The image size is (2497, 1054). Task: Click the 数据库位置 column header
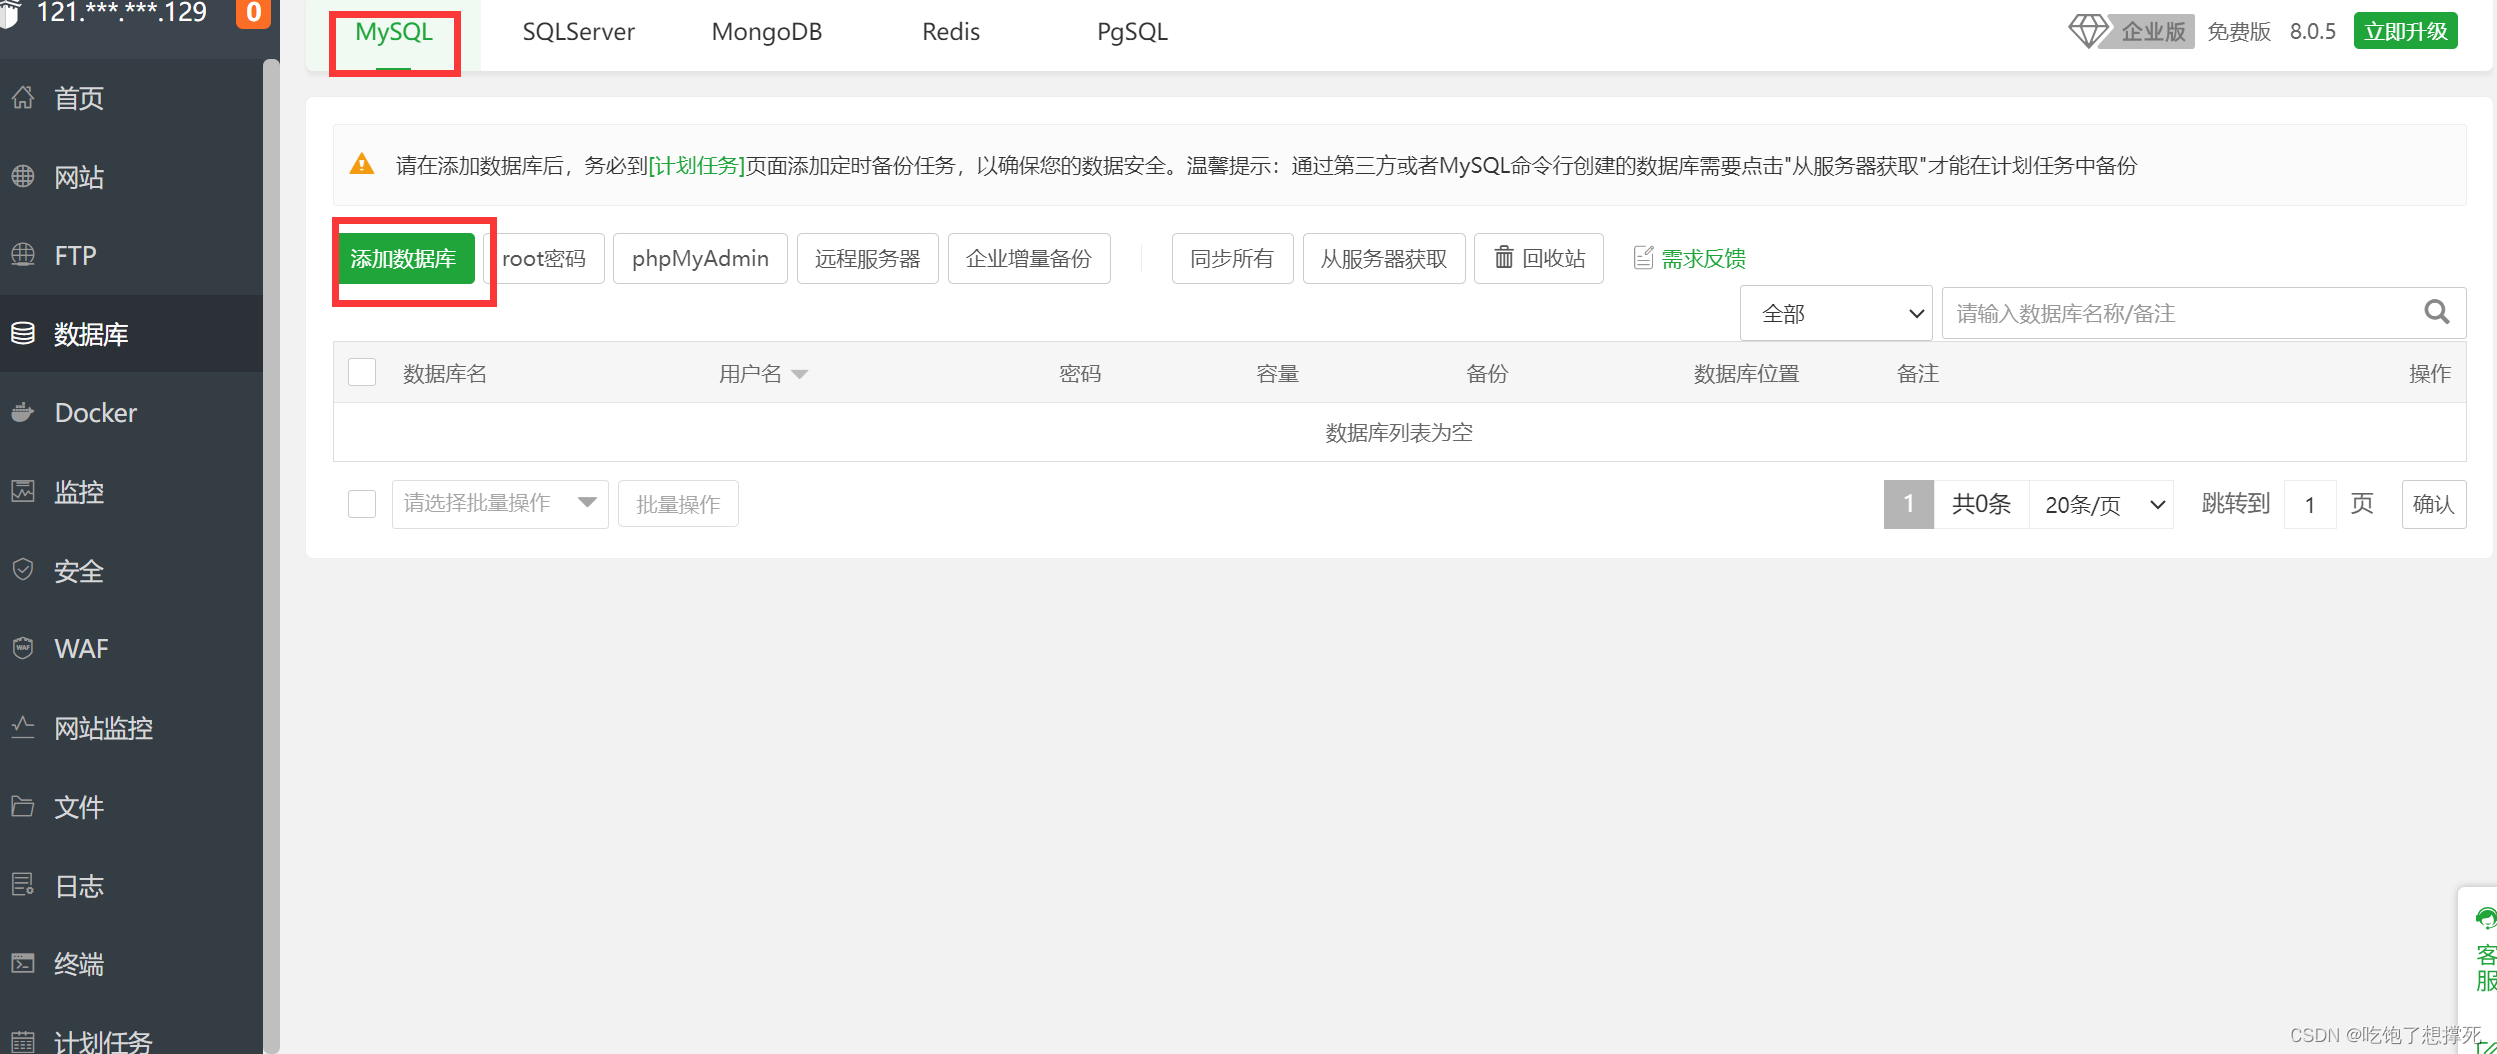tap(1746, 374)
